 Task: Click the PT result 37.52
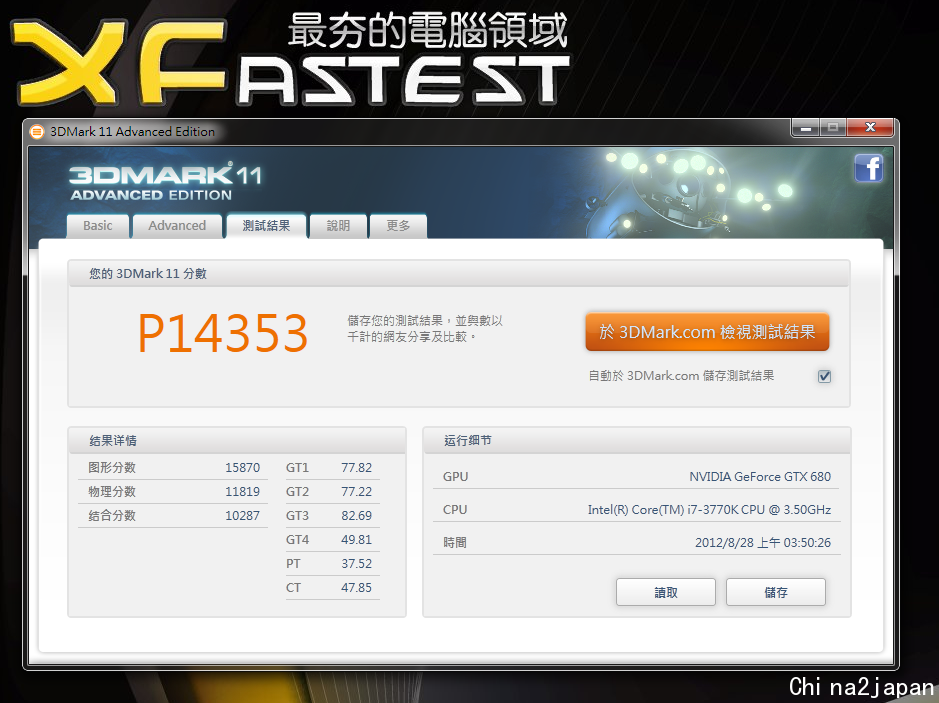356,563
